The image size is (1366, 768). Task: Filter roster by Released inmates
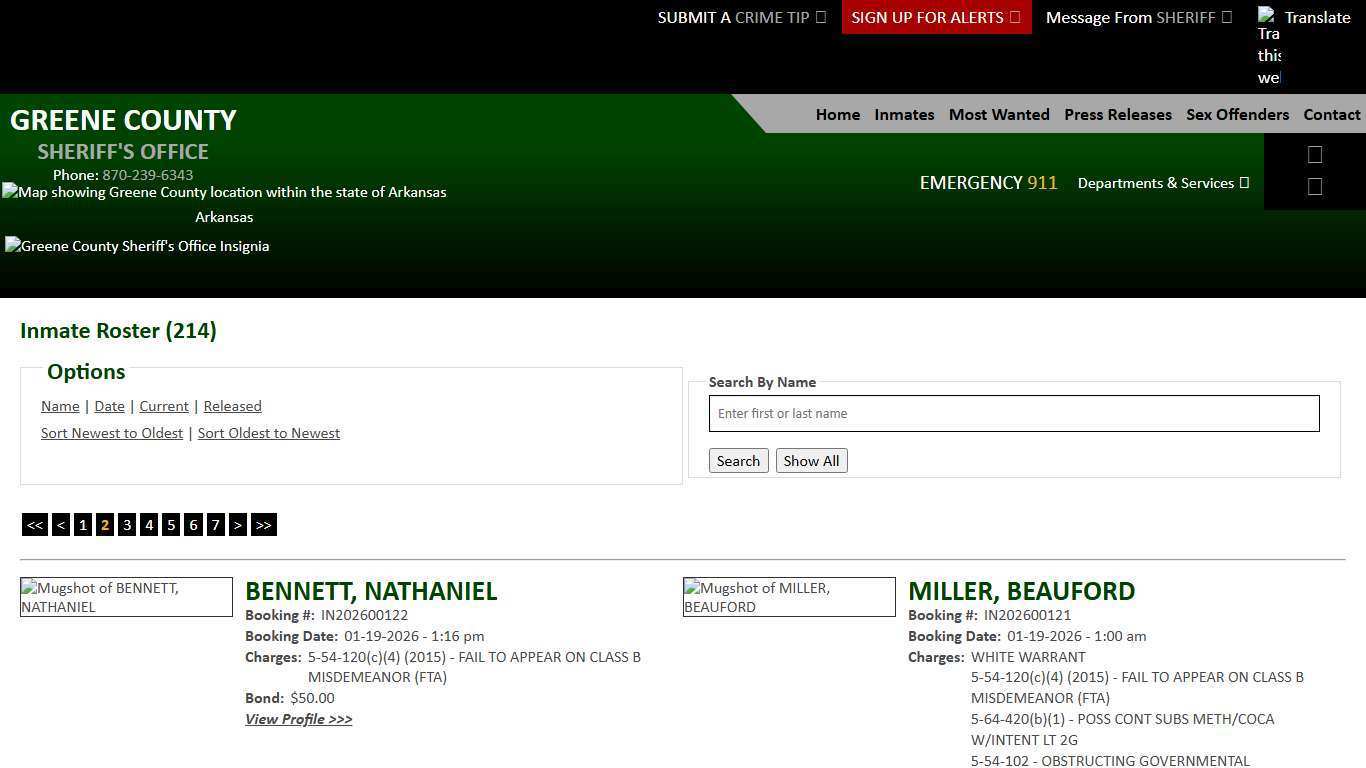pos(232,406)
